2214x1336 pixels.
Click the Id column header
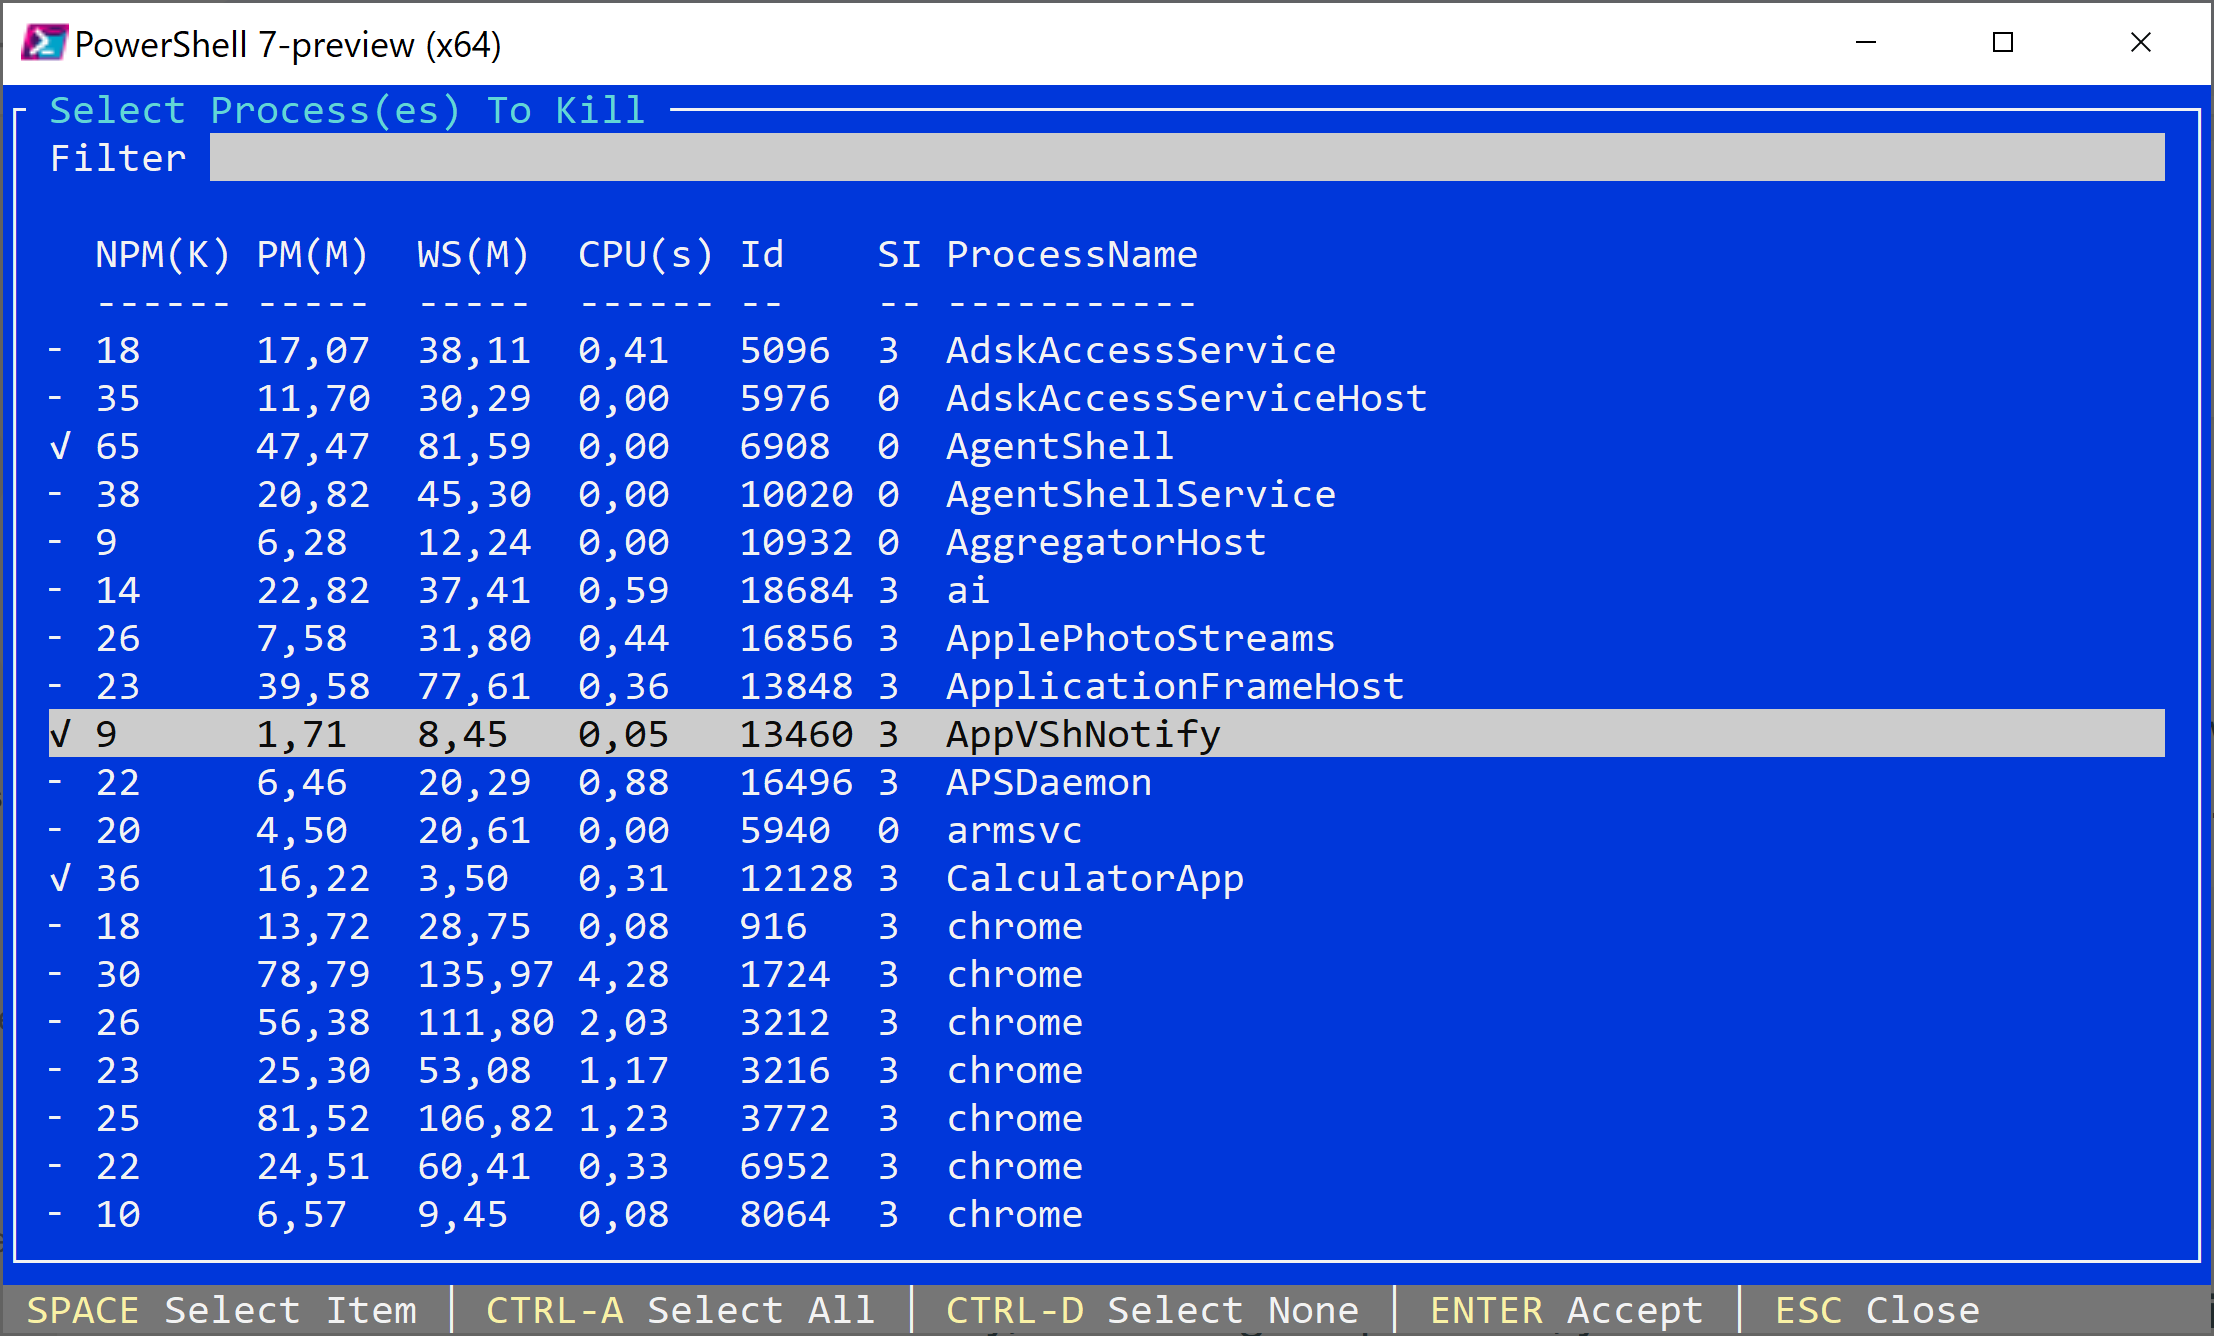(762, 255)
